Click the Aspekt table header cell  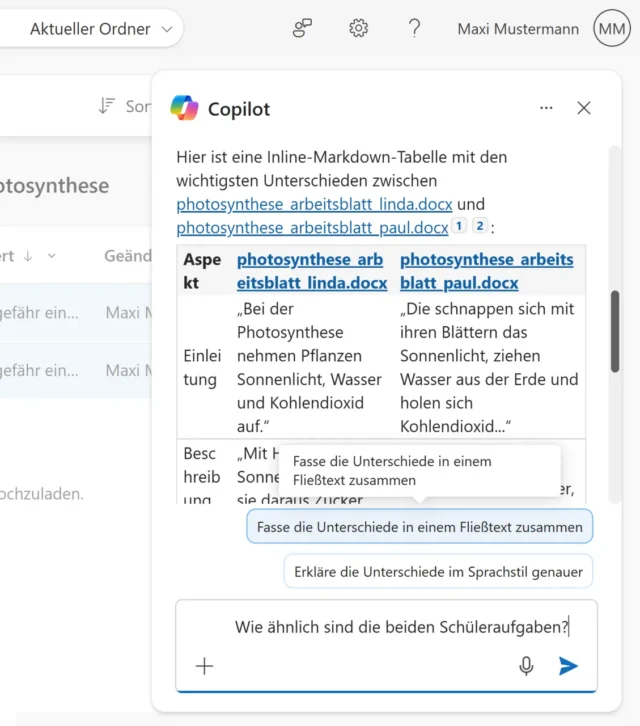pyautogui.click(x=202, y=271)
